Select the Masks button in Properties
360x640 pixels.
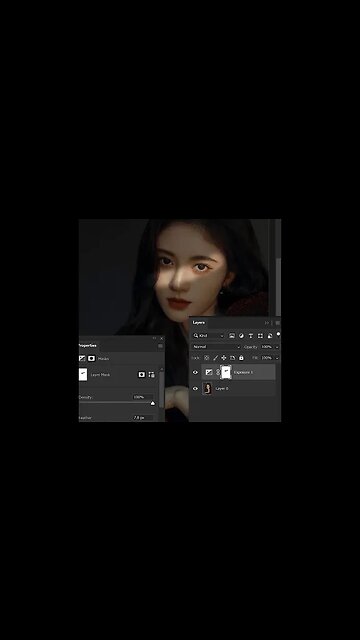(x=91, y=358)
